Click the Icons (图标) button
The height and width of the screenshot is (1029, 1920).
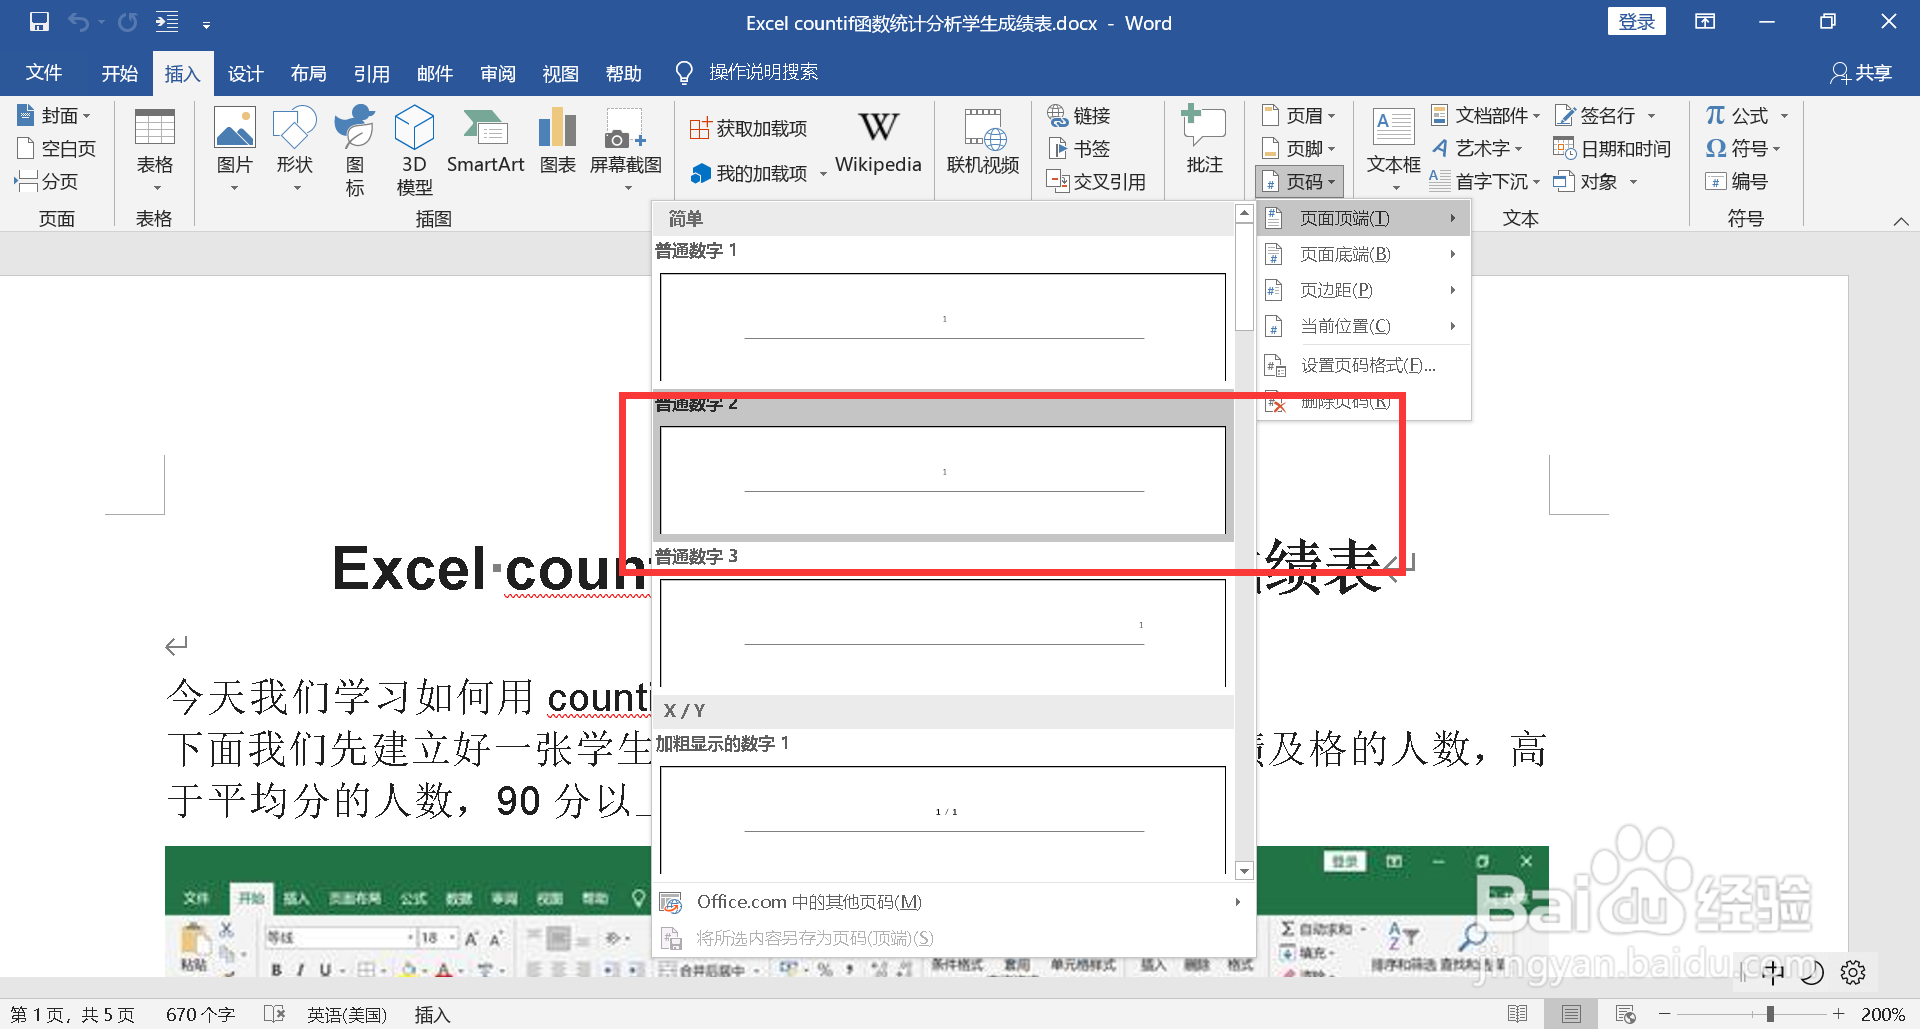pos(355,151)
